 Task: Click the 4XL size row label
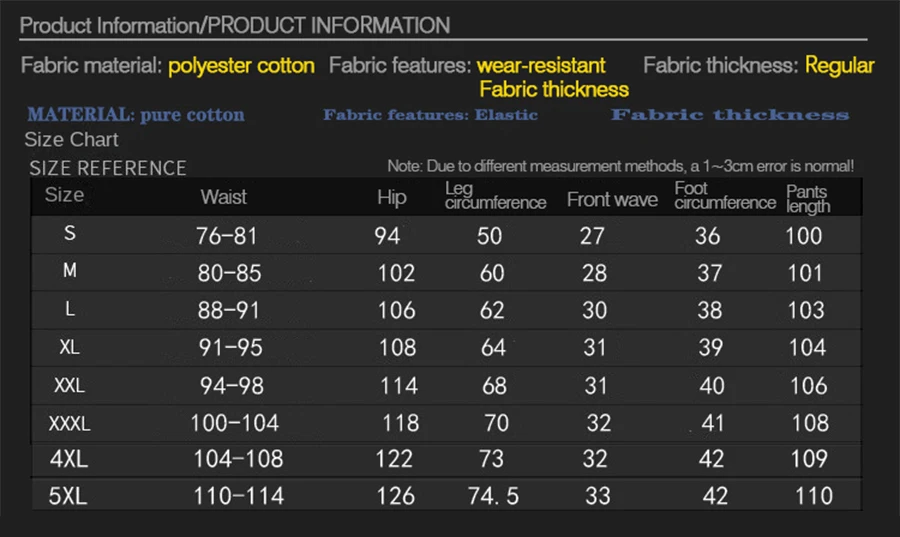click(69, 459)
